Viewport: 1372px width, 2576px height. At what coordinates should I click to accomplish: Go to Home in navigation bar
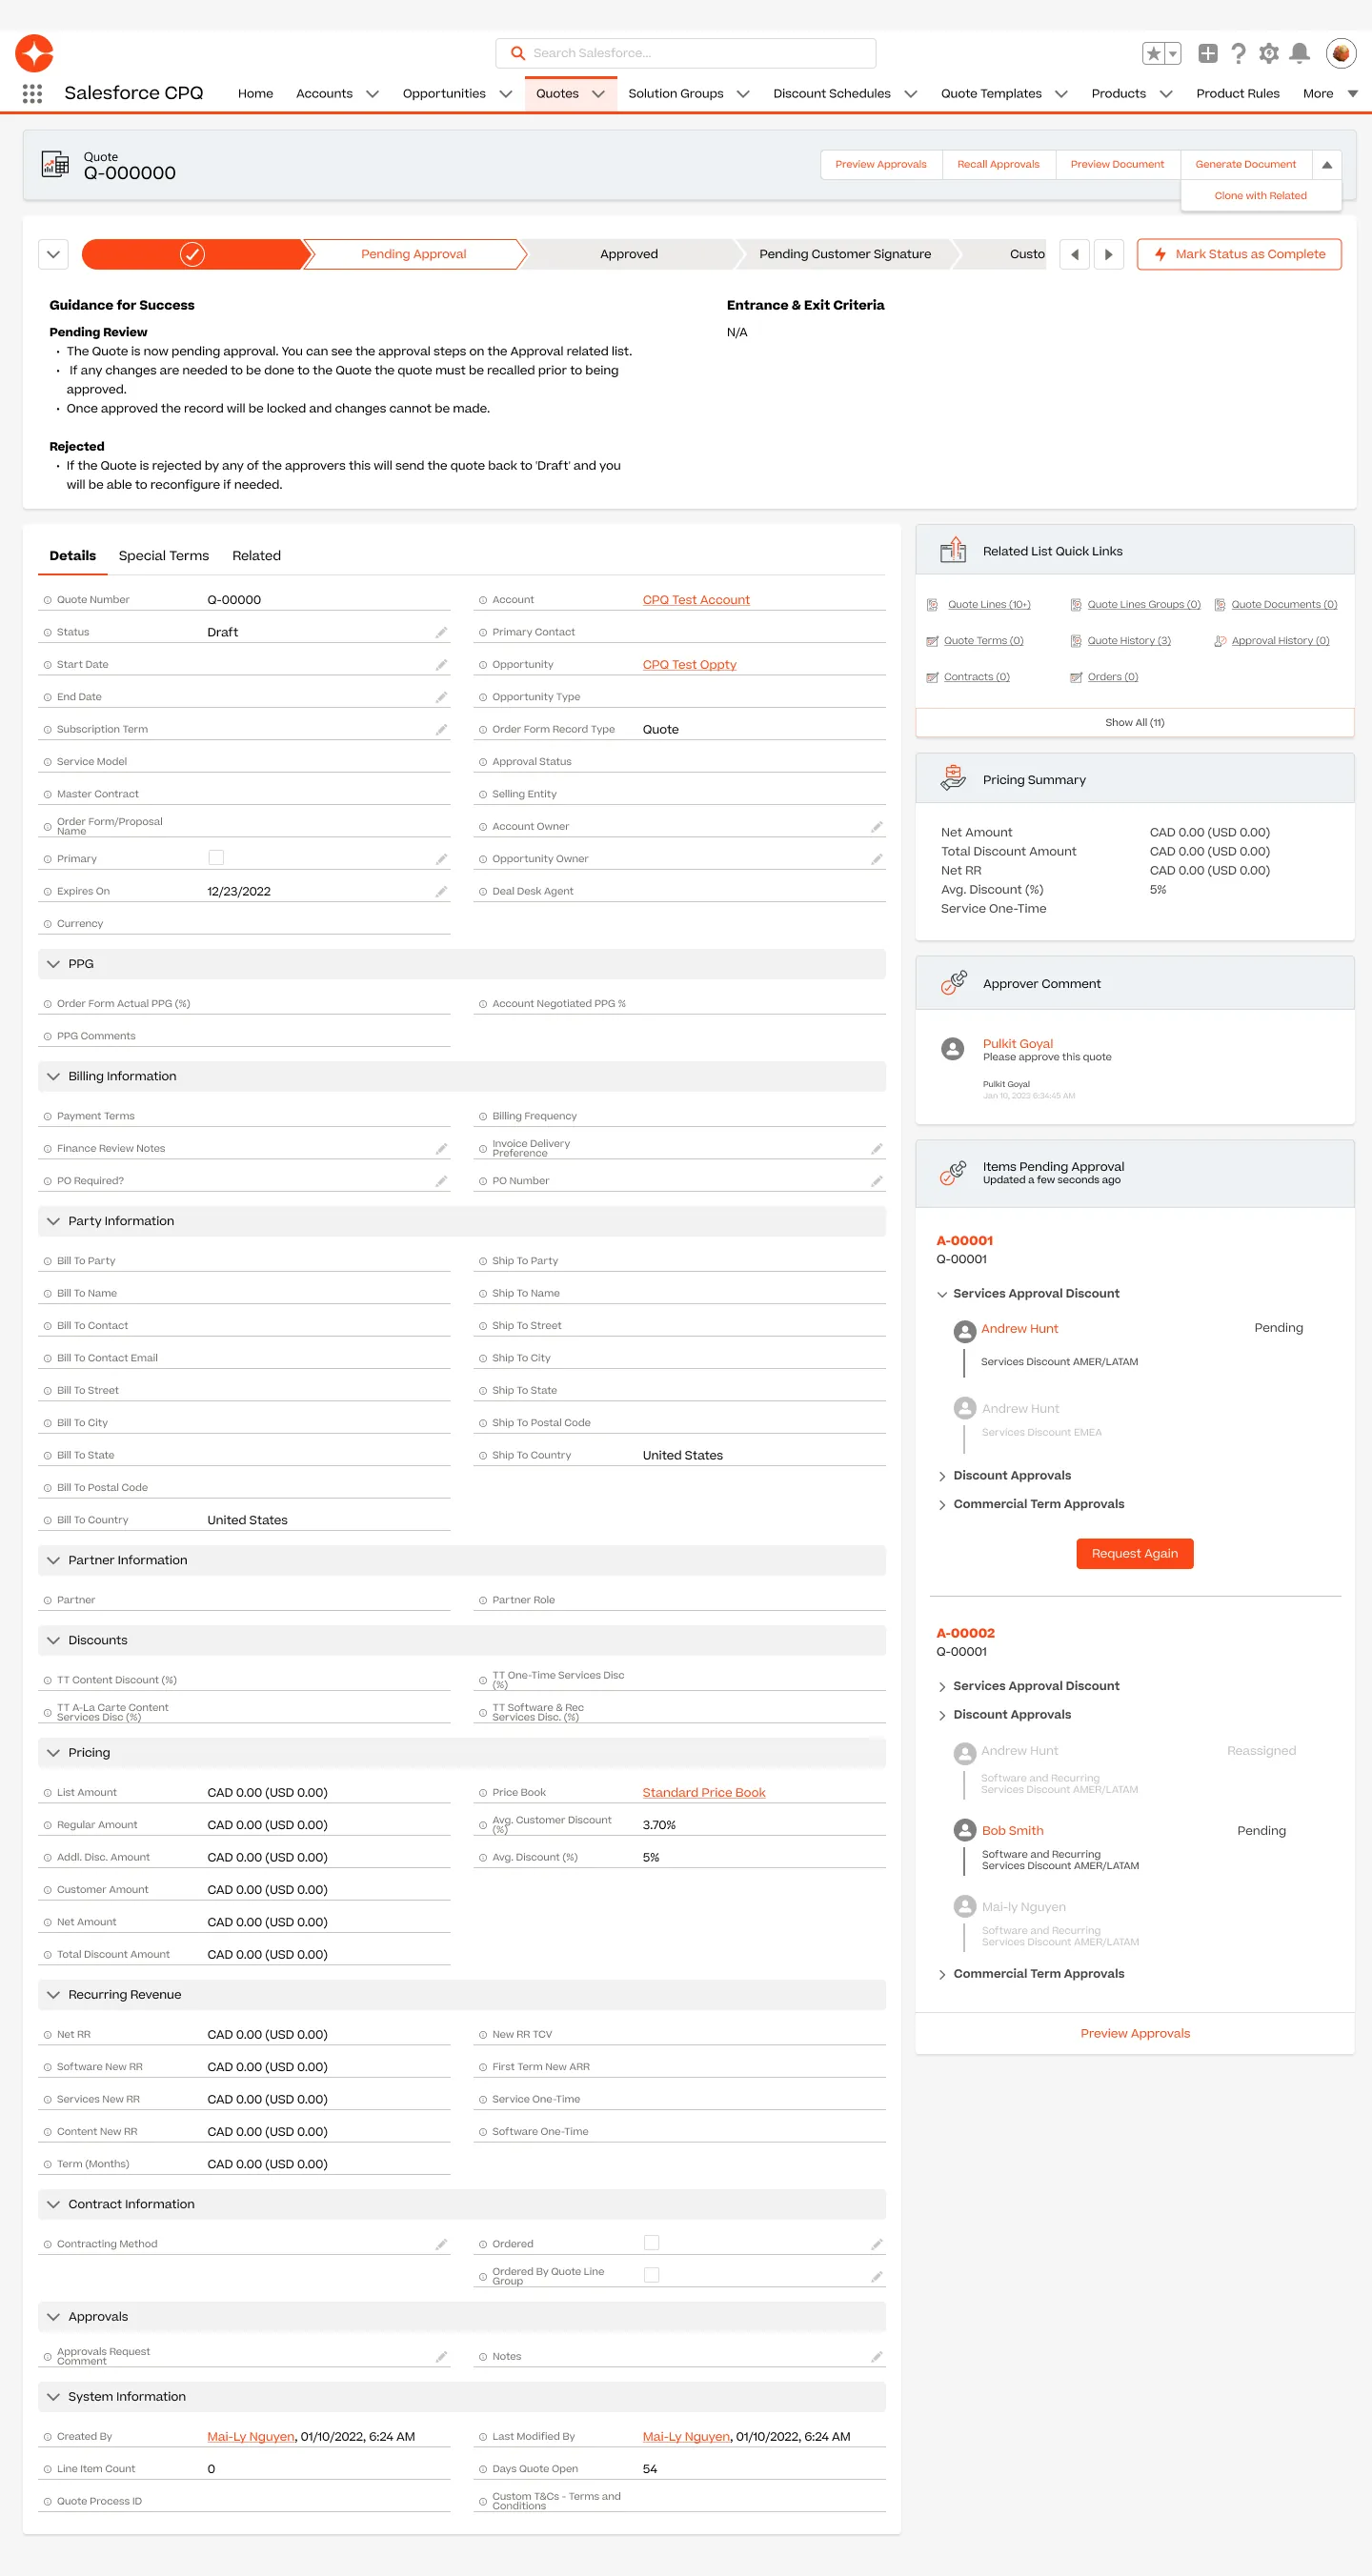(255, 94)
